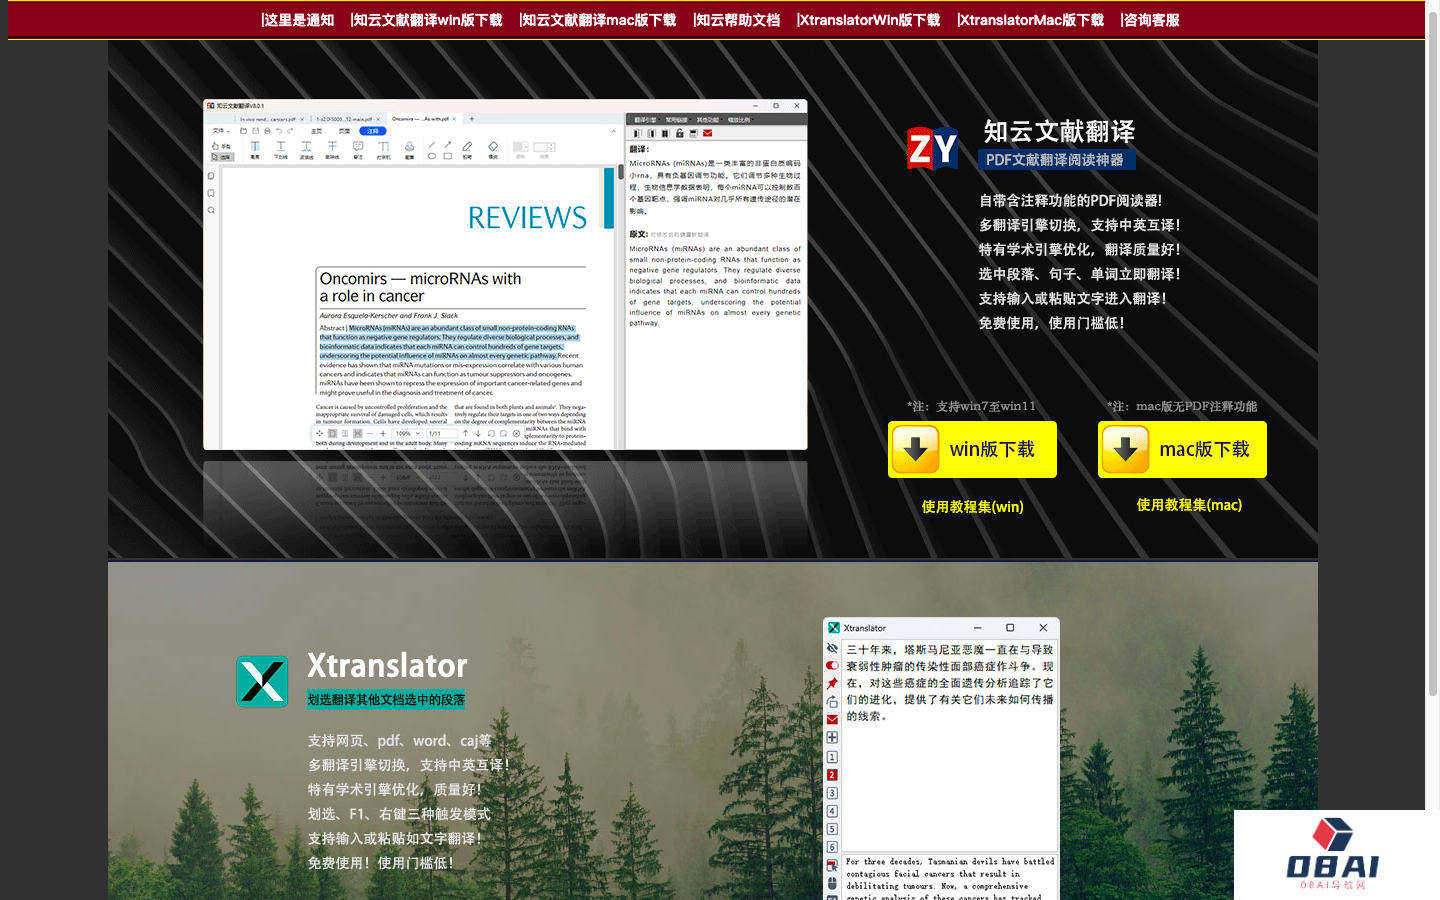
Task: Select the underline (下划线) annotation tool
Action: point(281,150)
